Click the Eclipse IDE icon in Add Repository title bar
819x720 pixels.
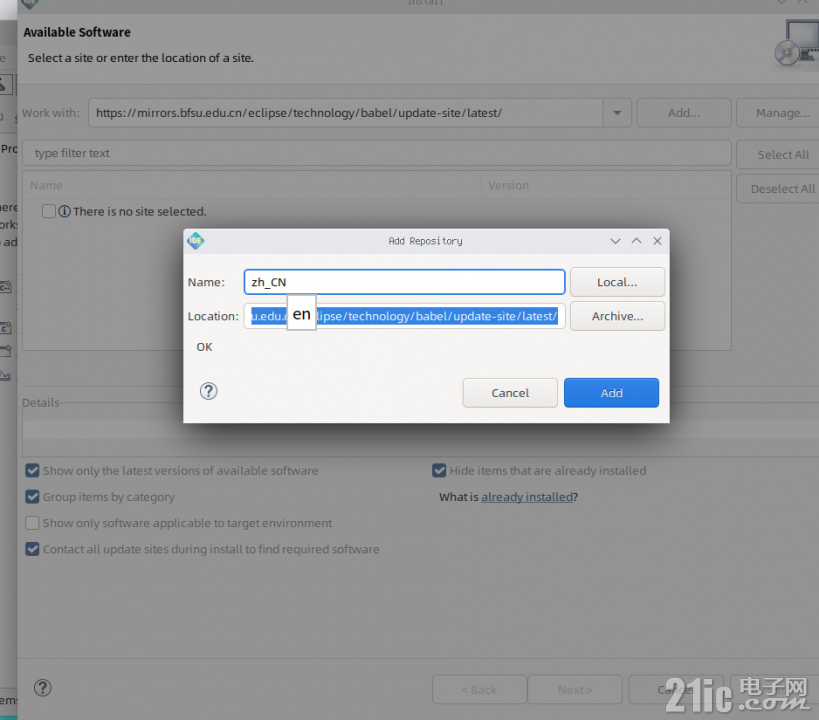(195, 241)
